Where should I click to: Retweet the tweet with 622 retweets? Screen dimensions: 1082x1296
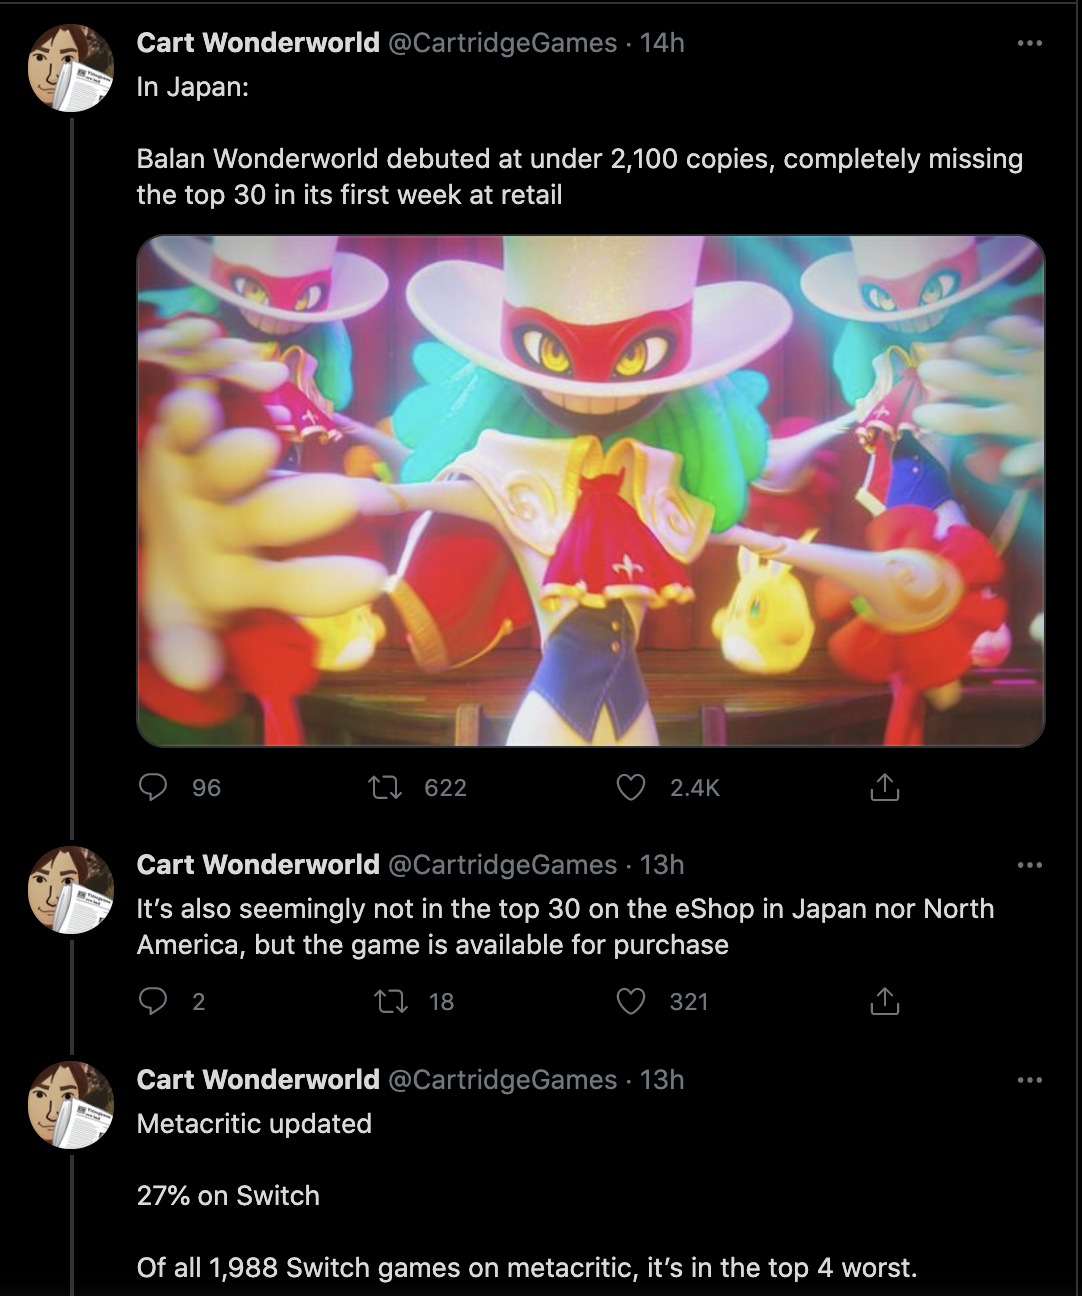[x=385, y=788]
